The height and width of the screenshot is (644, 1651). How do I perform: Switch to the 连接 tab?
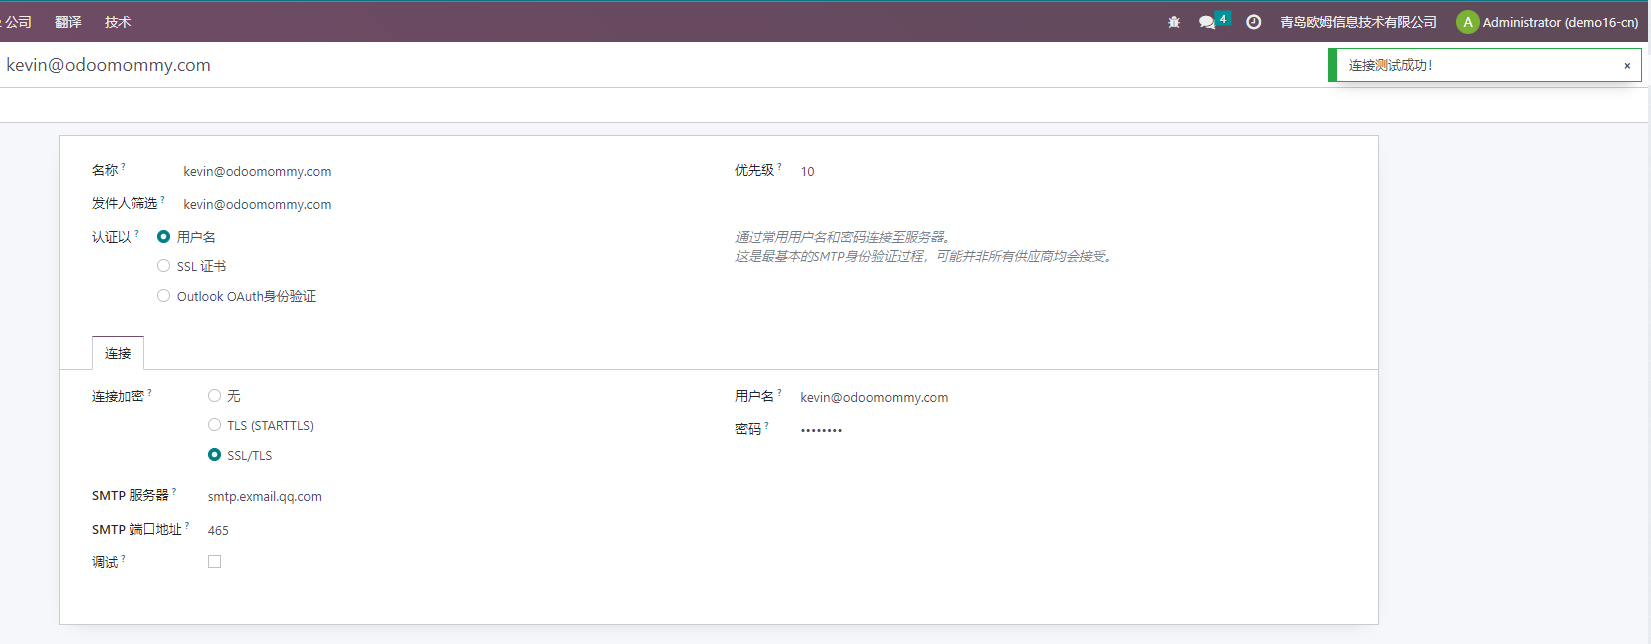[x=118, y=353]
